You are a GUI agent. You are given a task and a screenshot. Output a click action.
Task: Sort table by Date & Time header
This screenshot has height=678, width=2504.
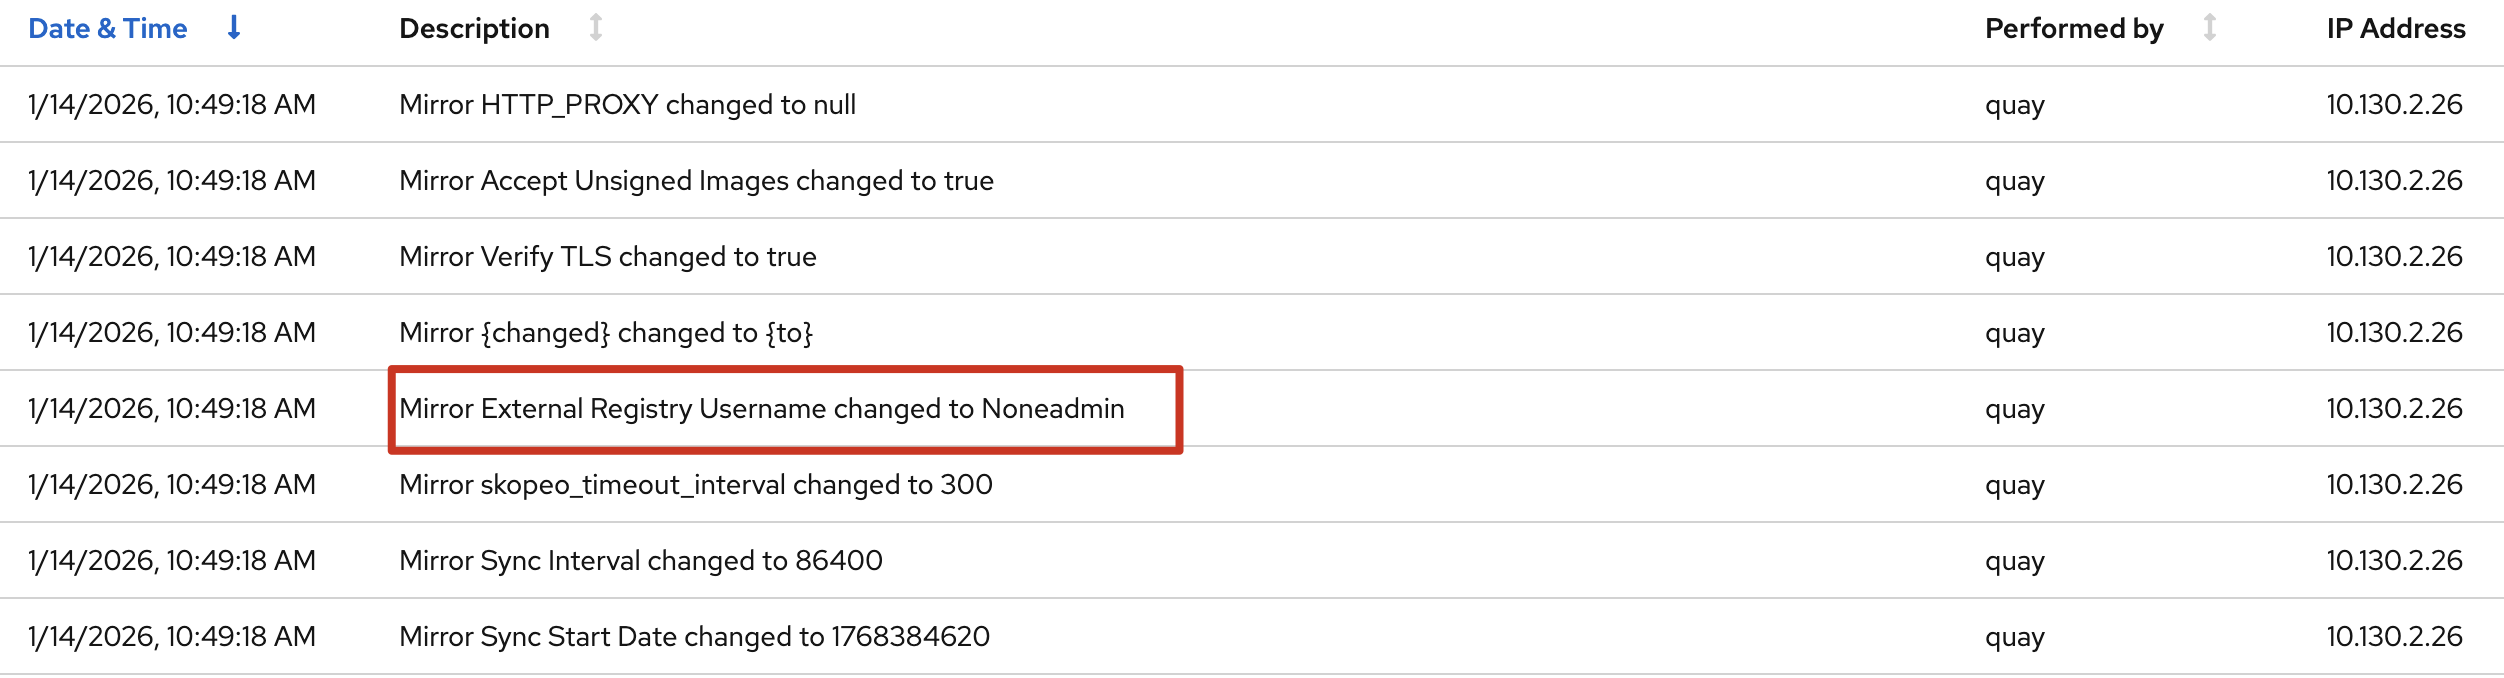pyautogui.click(x=108, y=29)
